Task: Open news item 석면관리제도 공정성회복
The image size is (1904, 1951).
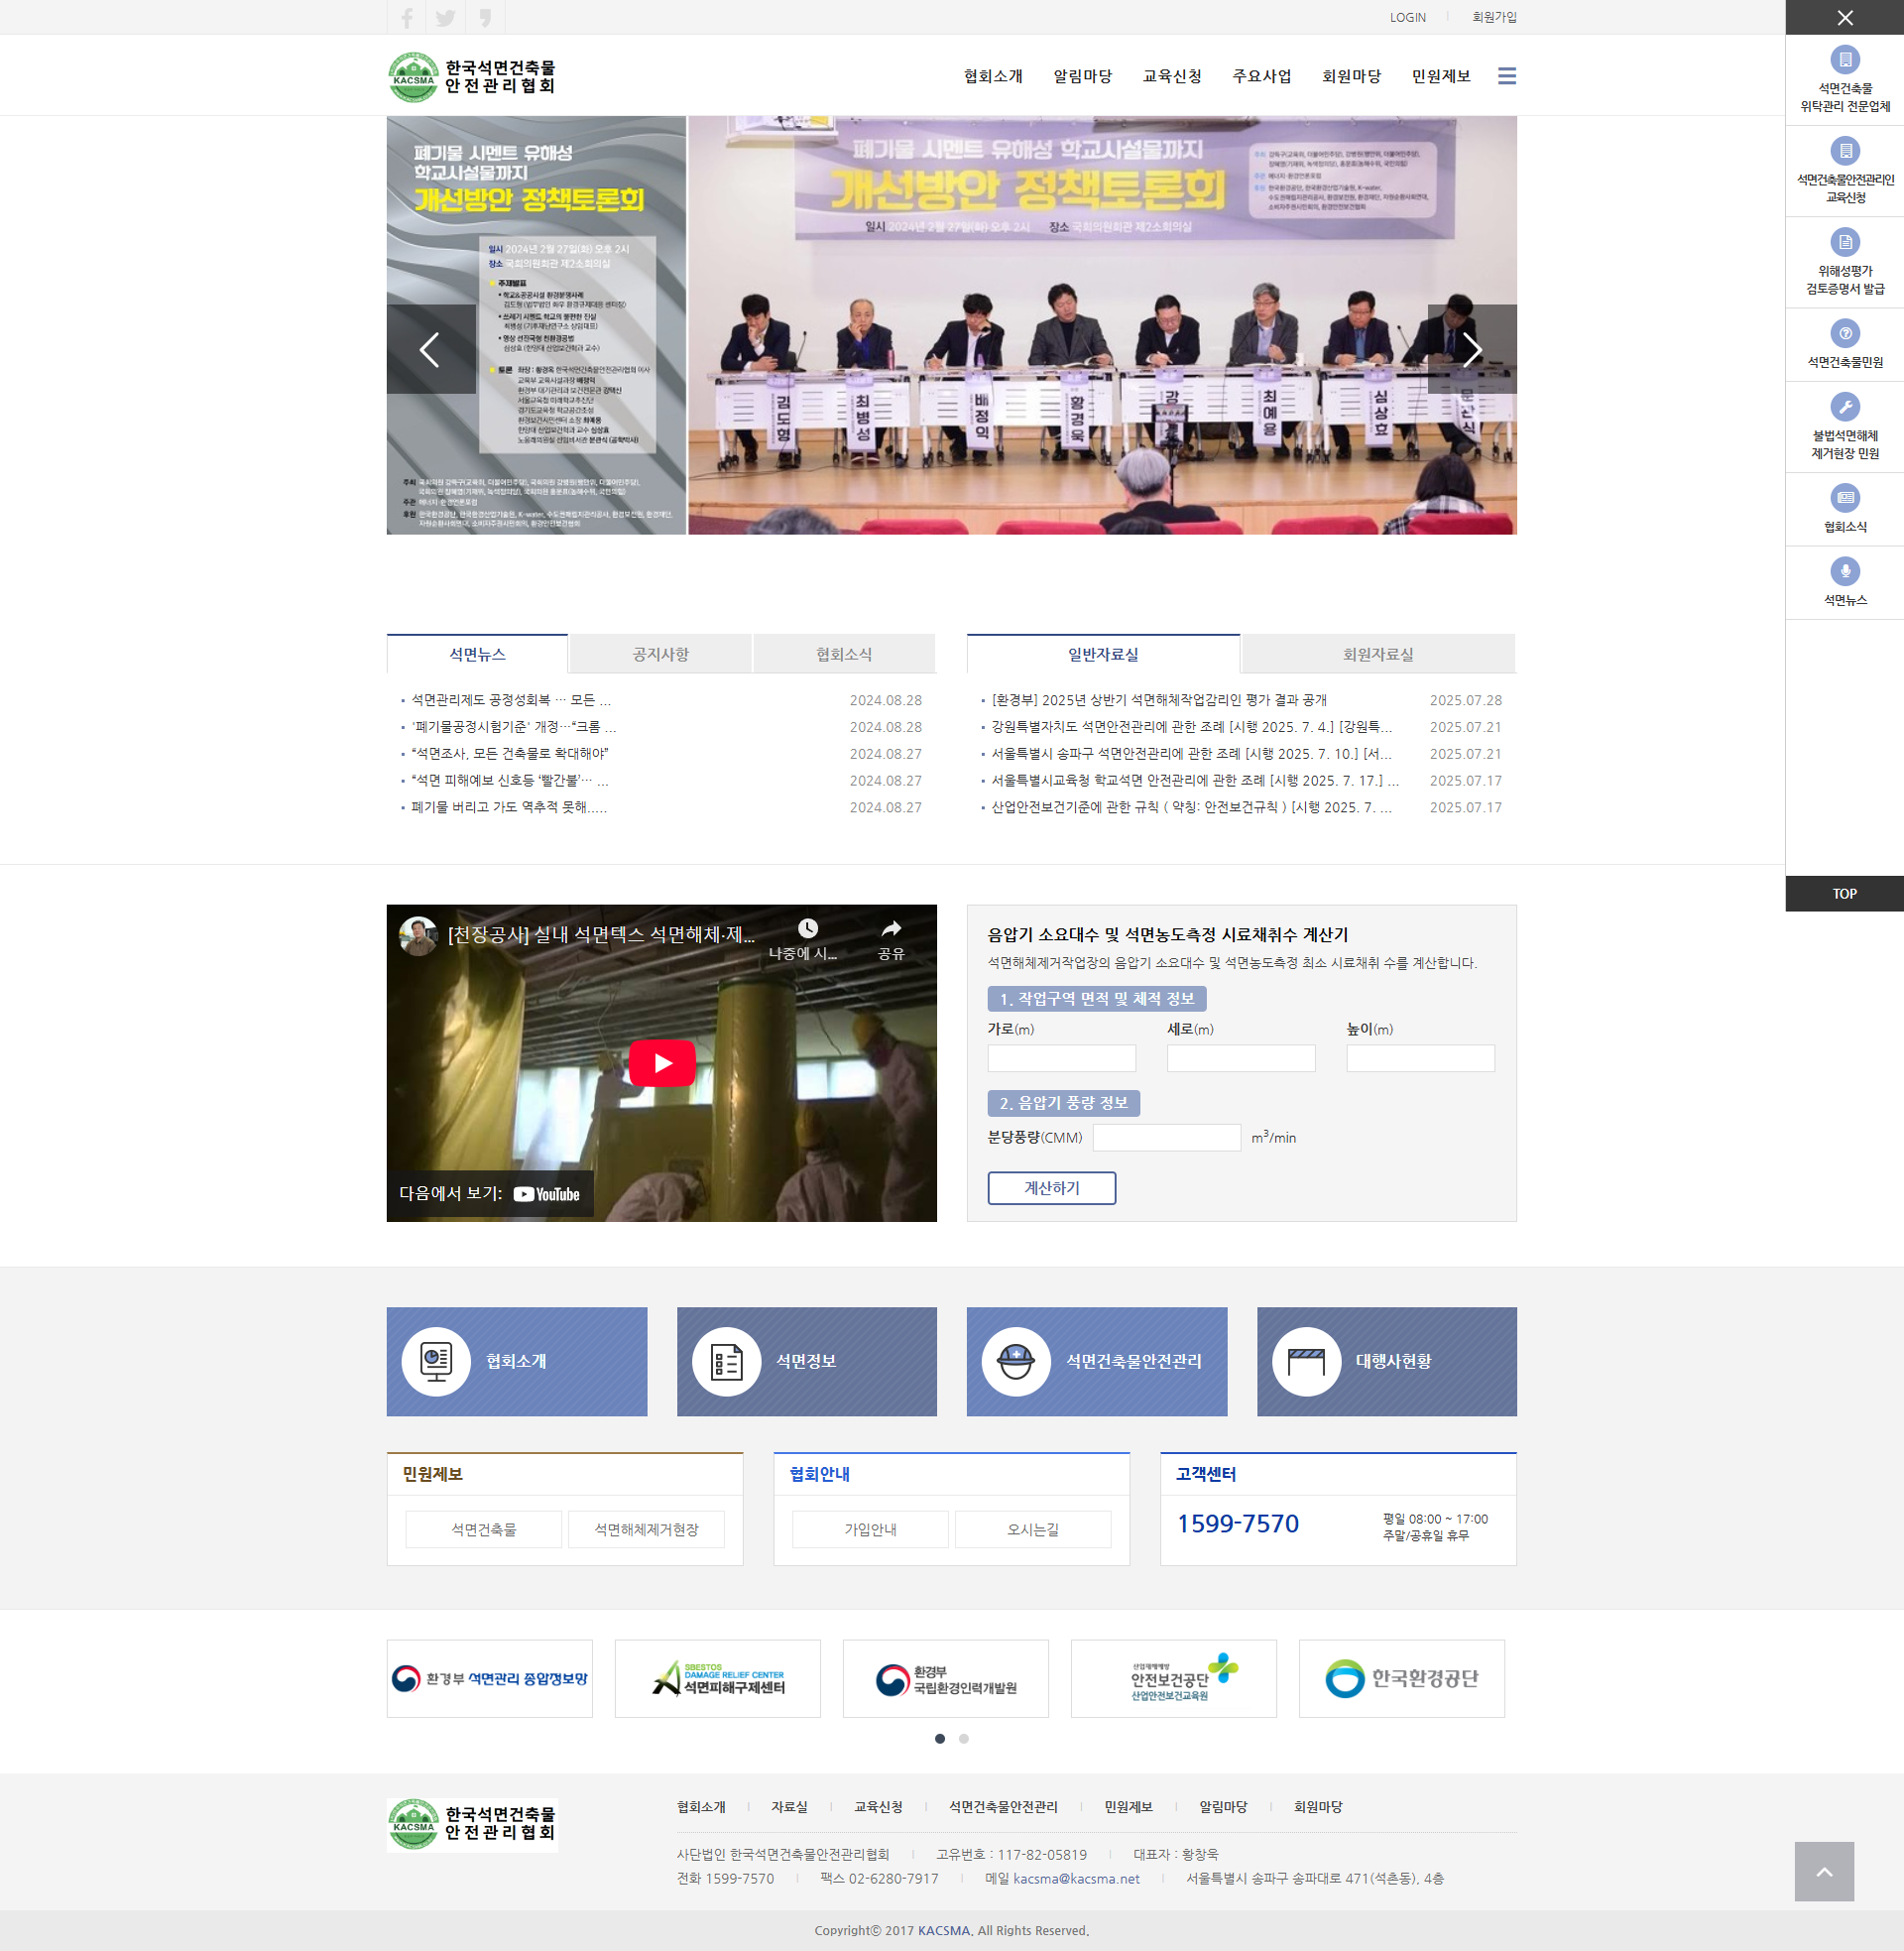Action: point(510,700)
